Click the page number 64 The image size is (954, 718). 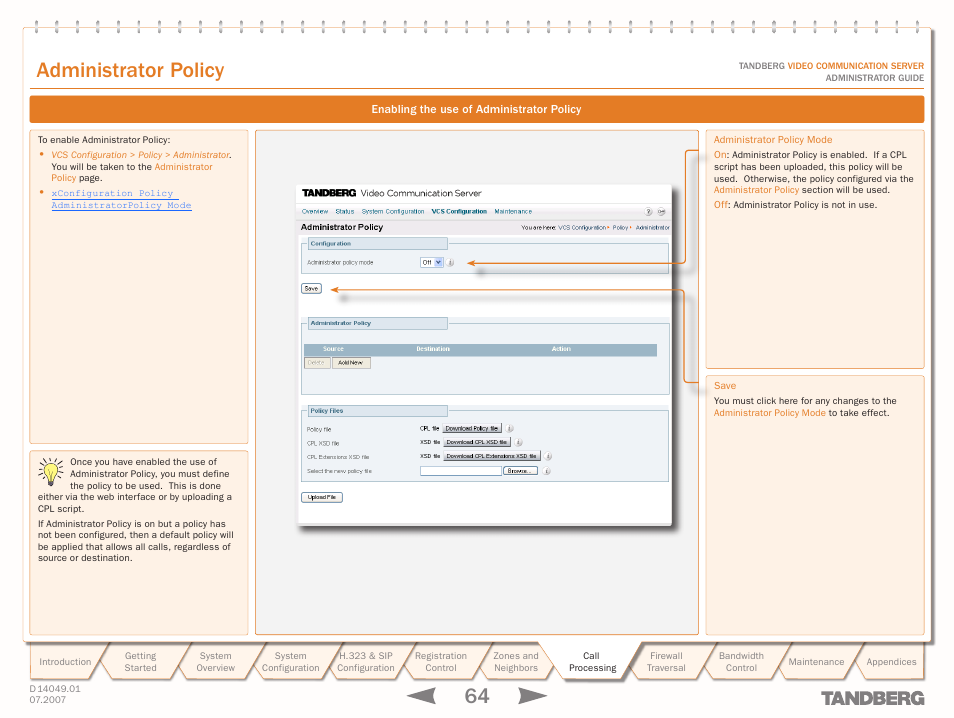(x=476, y=696)
